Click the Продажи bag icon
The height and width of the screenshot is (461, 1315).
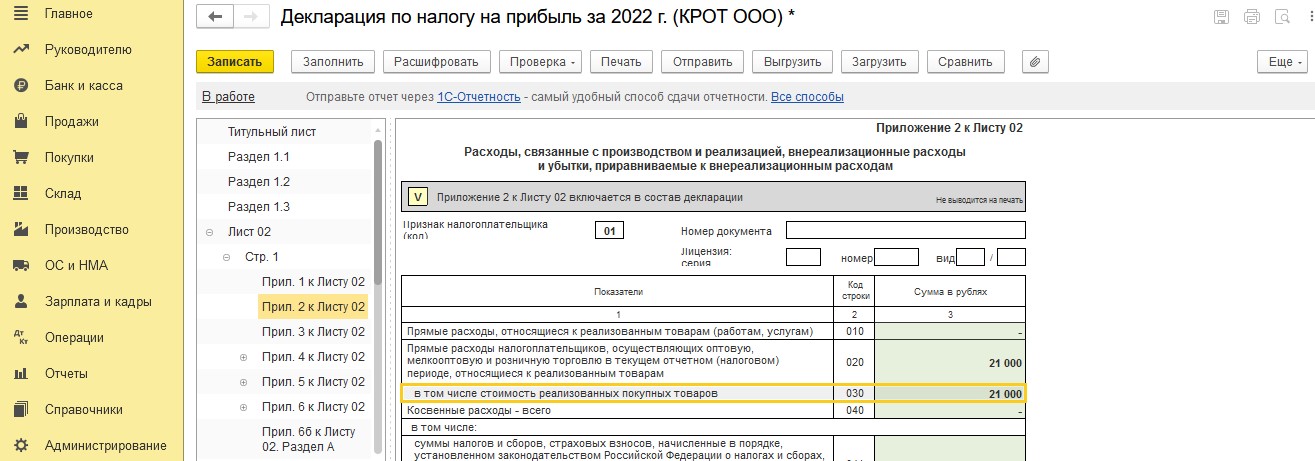point(20,121)
